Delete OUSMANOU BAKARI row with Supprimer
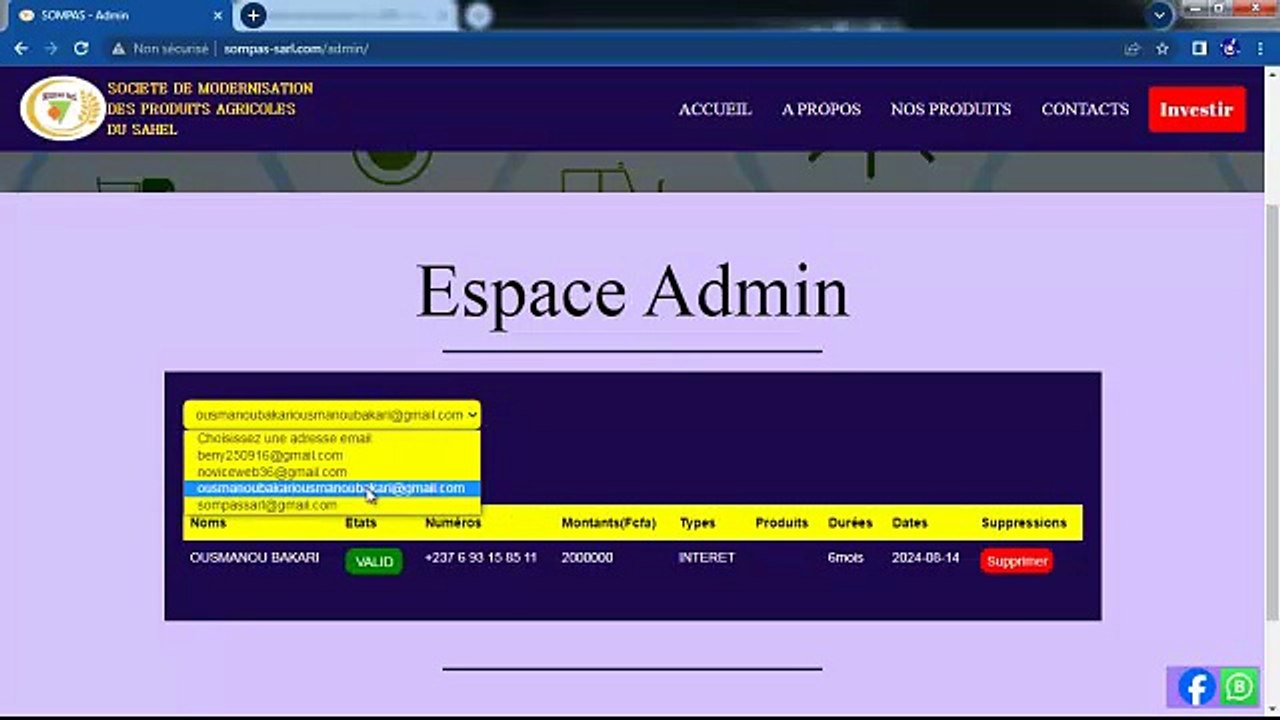Viewport: 1280px width, 720px height. 1017,561
